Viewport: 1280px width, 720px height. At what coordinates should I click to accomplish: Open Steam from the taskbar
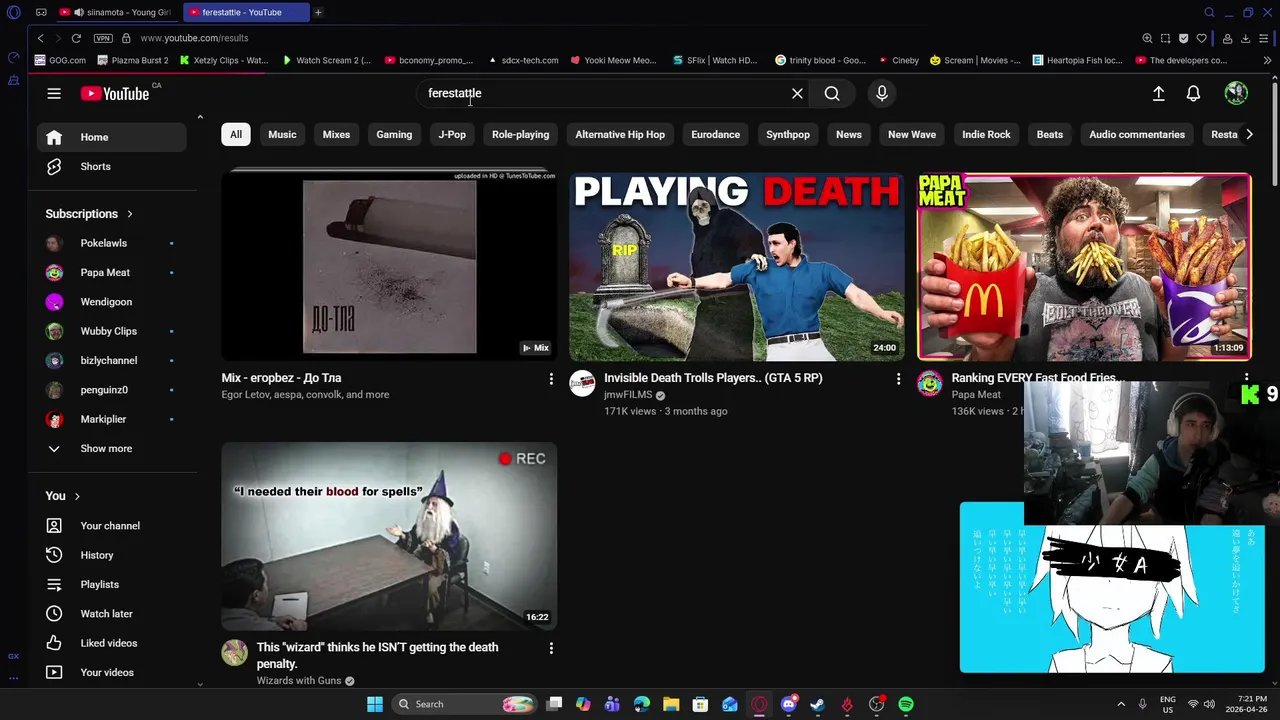pyautogui.click(x=818, y=704)
